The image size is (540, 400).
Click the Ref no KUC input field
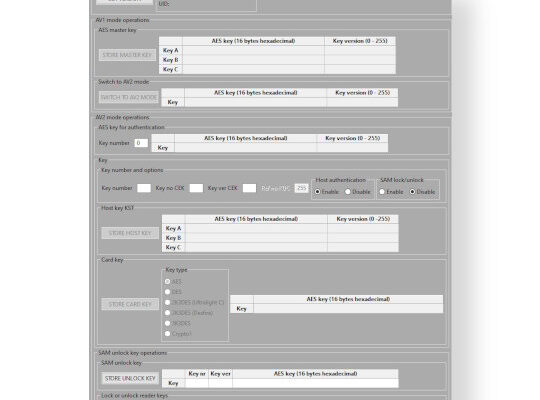(x=301, y=188)
